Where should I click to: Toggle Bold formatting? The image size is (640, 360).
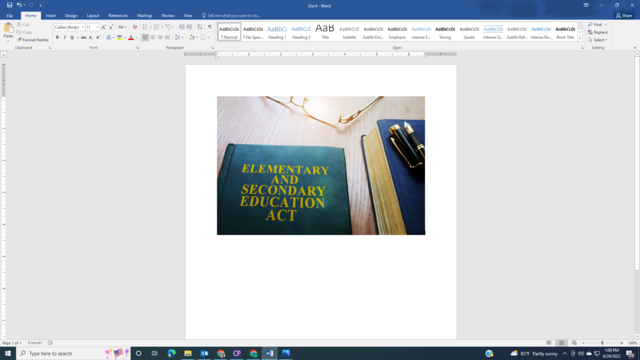[57, 38]
